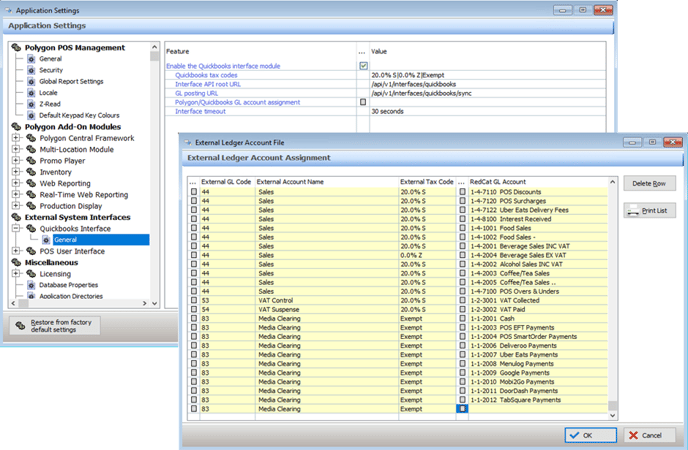Click the gear icon next to Global Report Settings

point(31,82)
